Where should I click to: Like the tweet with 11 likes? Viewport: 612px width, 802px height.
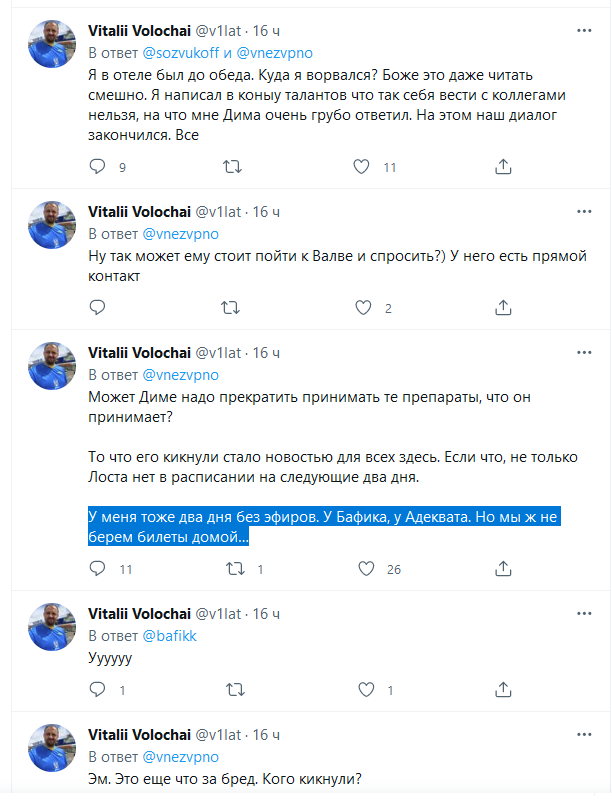[x=365, y=167]
